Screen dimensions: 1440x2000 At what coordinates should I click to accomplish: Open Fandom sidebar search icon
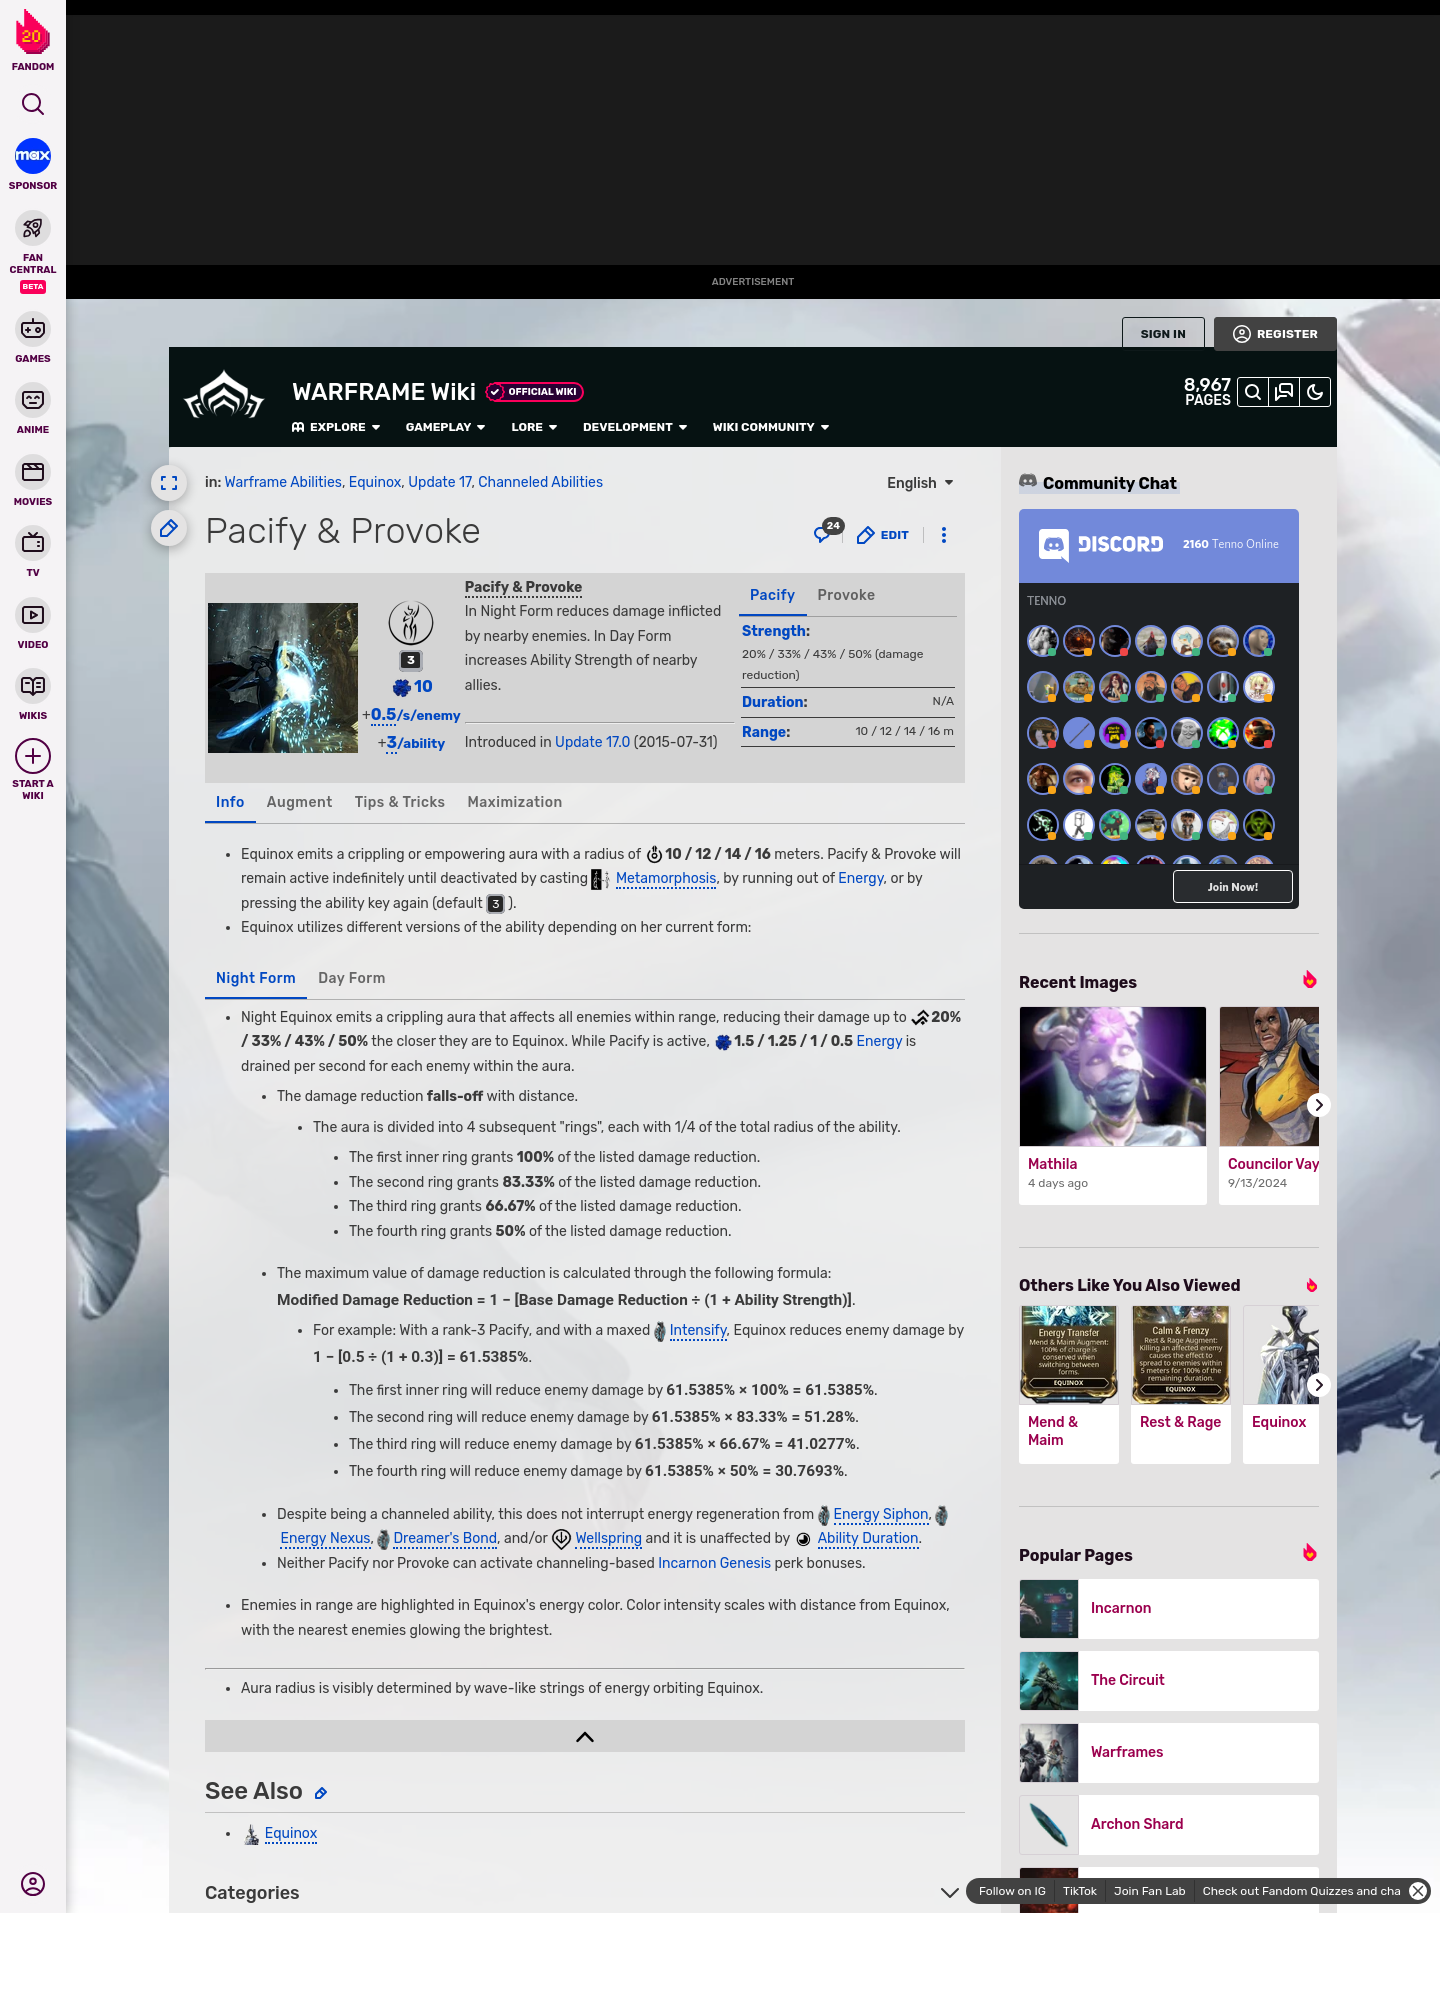[33, 104]
